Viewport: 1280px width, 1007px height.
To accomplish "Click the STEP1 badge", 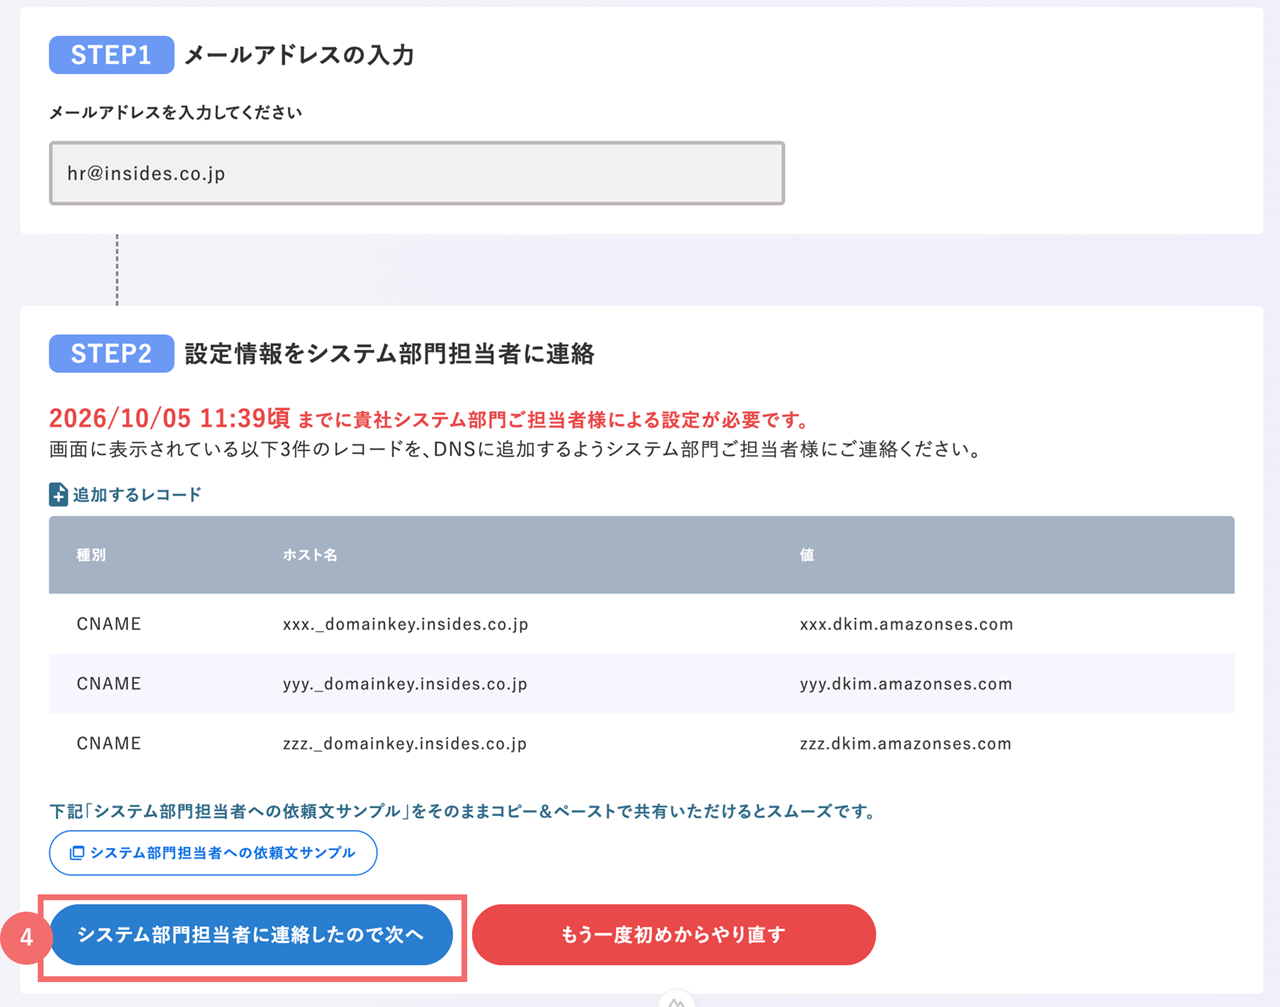I will pos(111,55).
